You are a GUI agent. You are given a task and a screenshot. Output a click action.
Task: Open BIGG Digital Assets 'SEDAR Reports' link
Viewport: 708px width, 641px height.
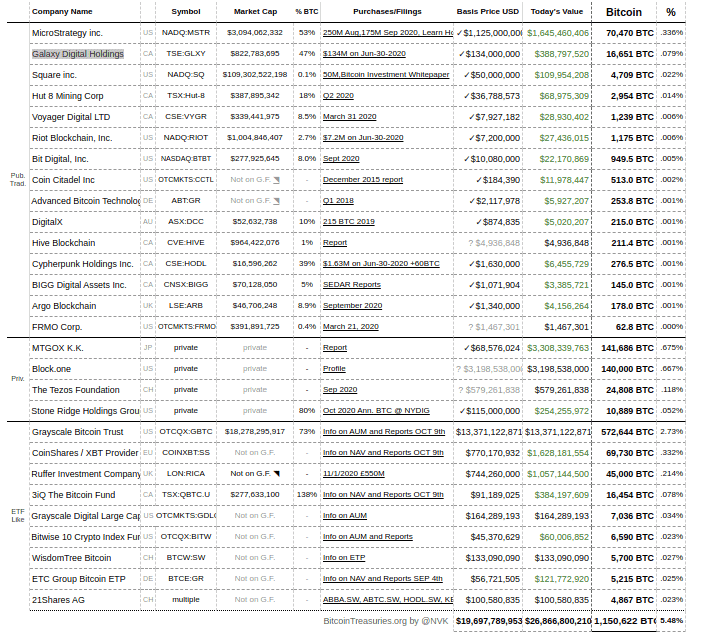point(352,284)
